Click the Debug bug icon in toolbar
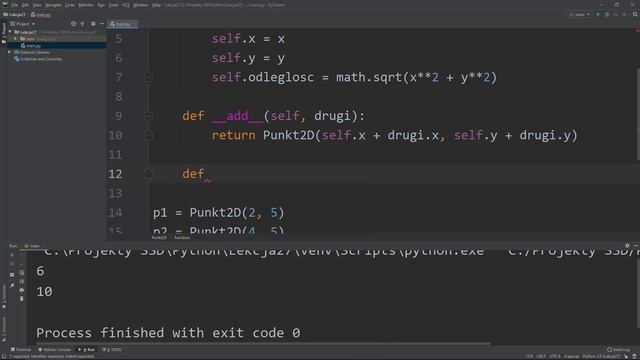The image size is (640, 360). (x=607, y=15)
